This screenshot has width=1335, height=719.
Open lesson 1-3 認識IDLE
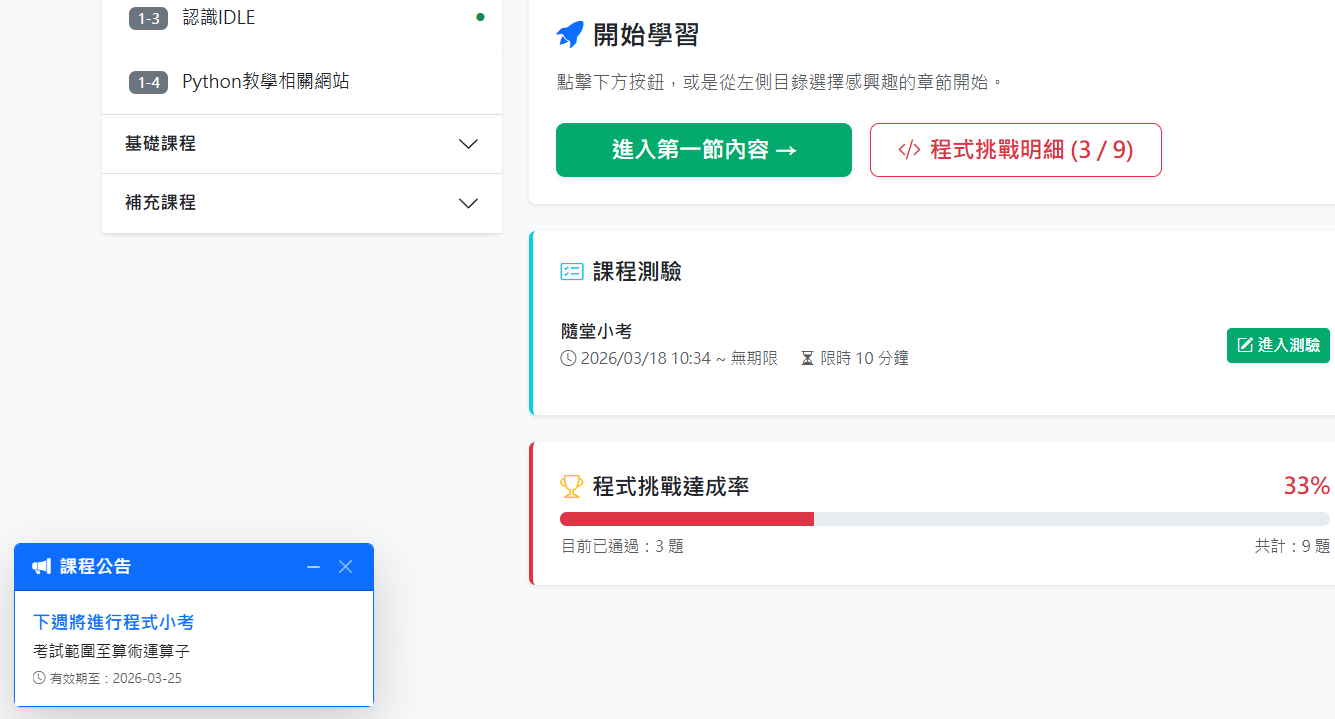218,18
